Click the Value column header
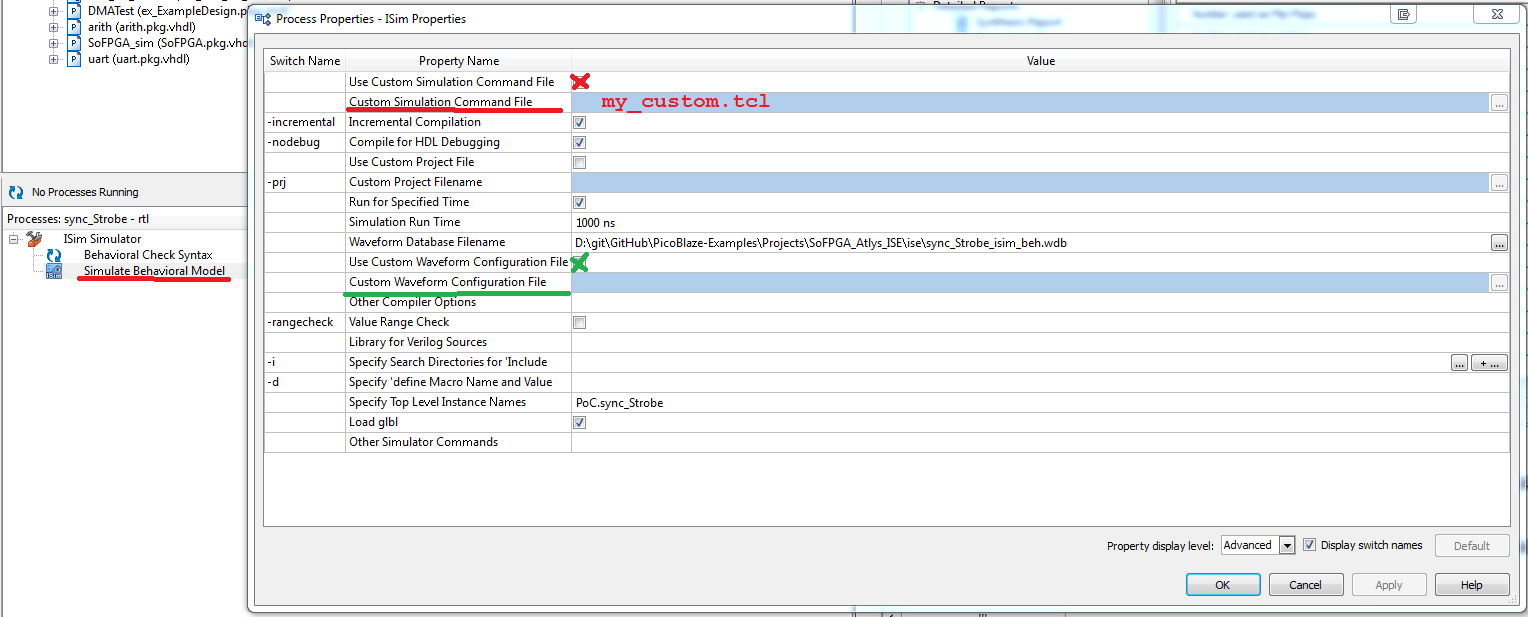 (1041, 61)
